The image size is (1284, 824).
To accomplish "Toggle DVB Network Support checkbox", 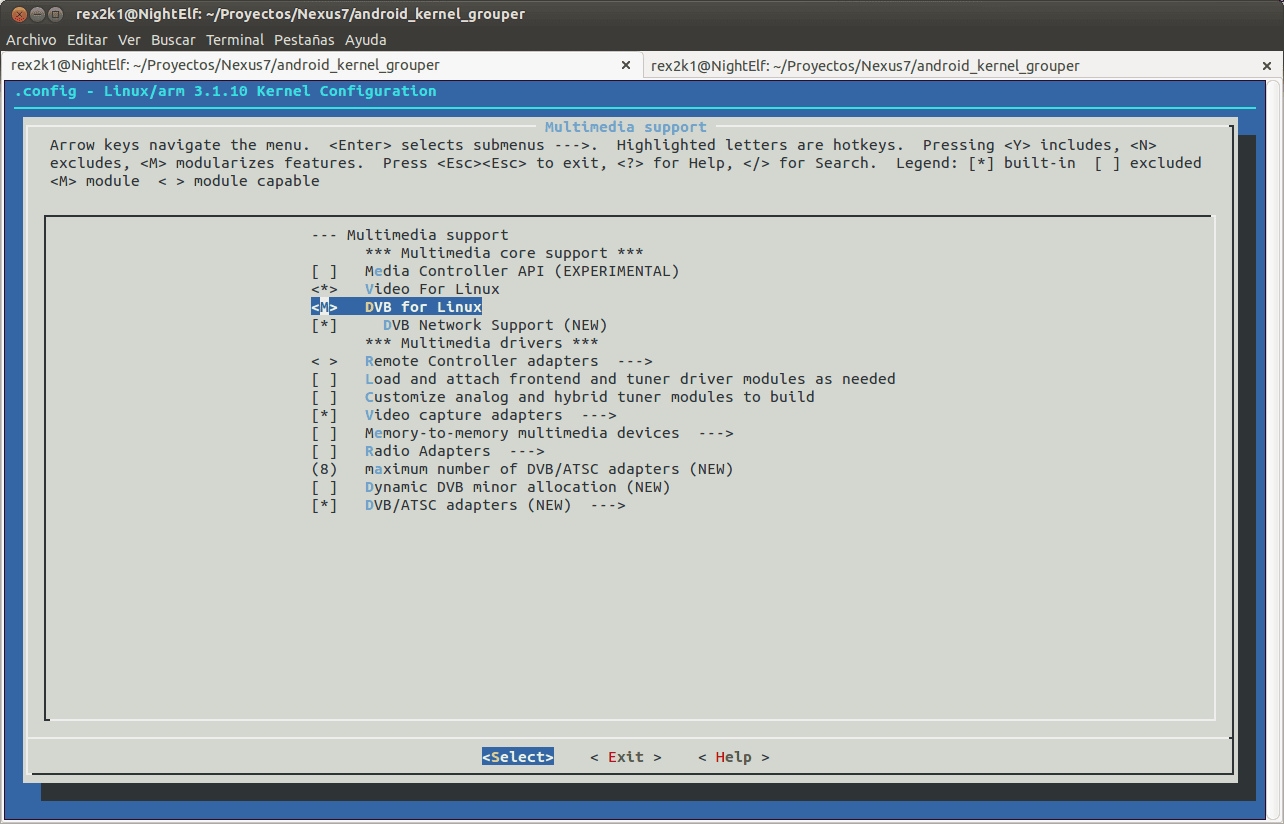I will pos(324,325).
